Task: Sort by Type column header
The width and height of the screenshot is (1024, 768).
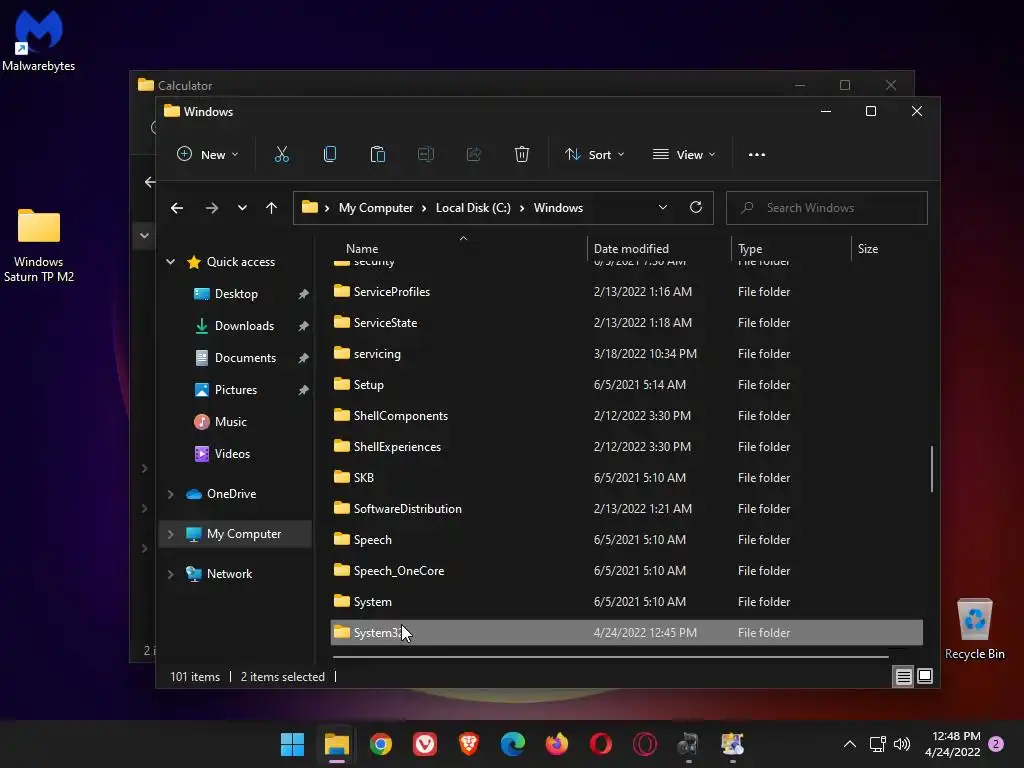Action: coord(750,249)
